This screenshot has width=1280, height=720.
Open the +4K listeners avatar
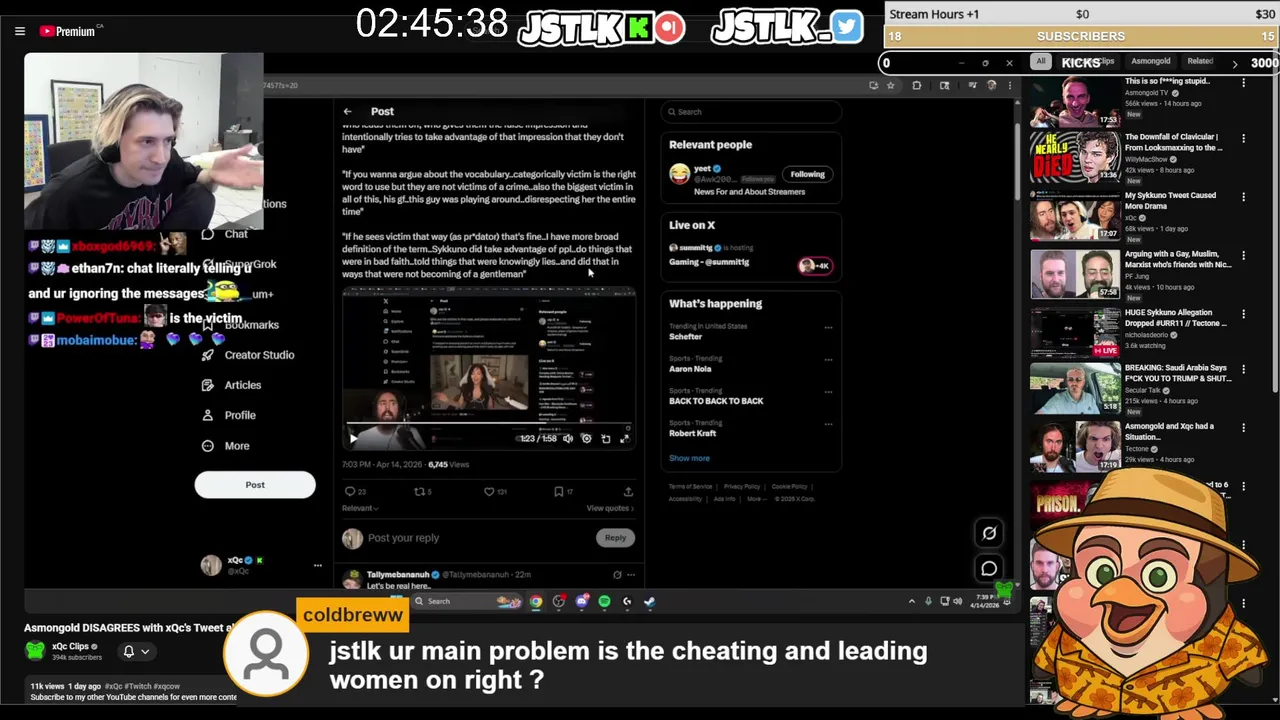click(814, 265)
